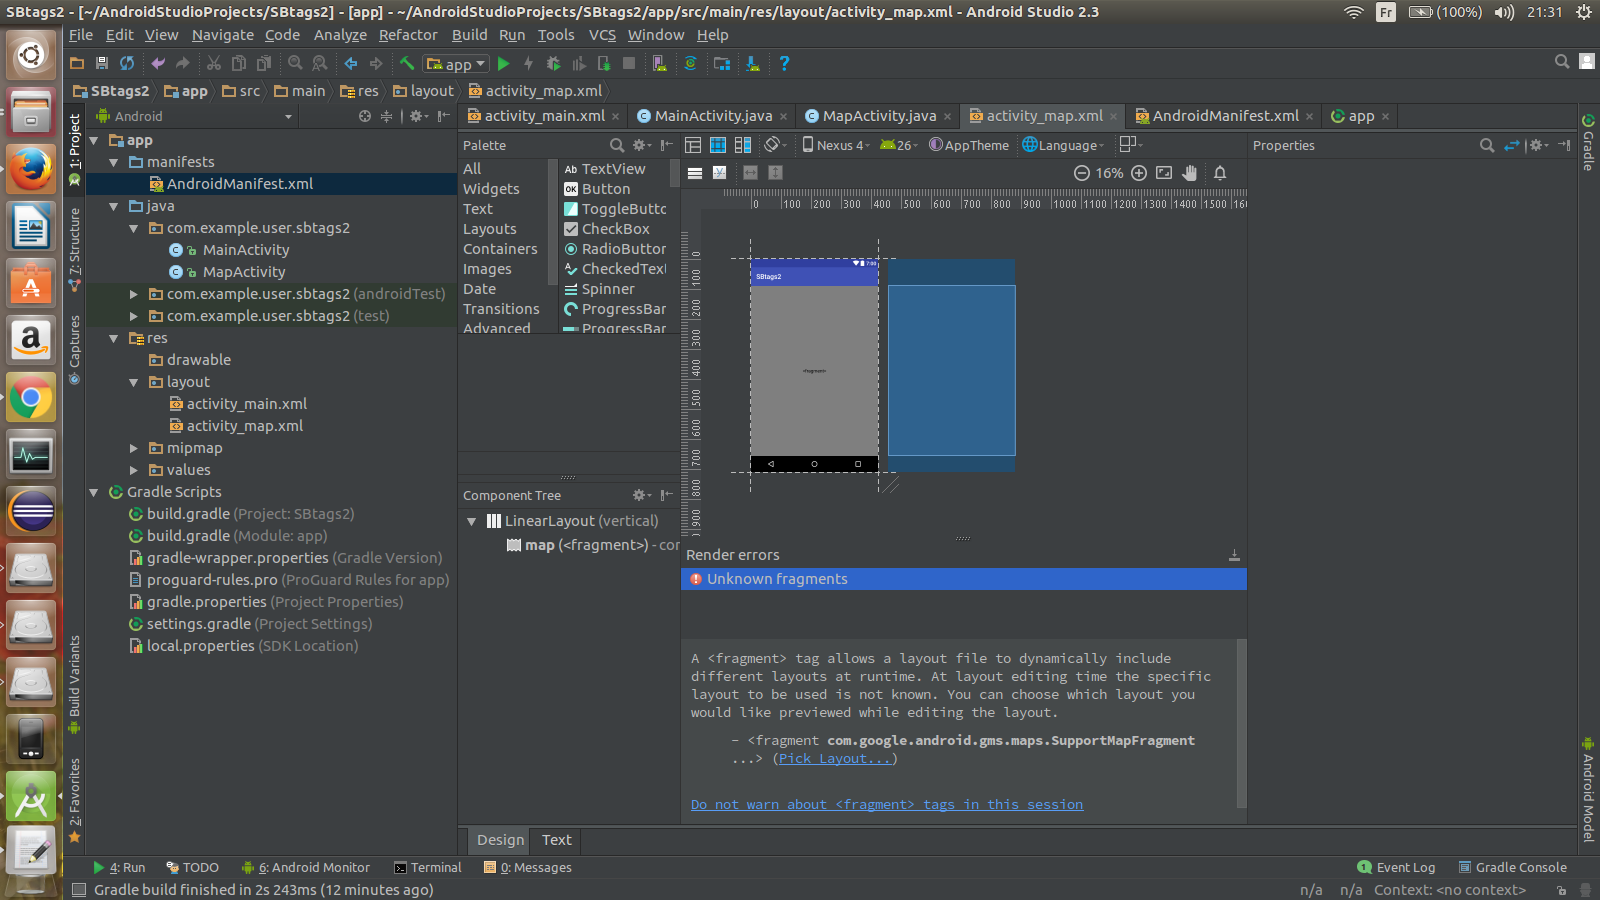Show Design and Blueprint side by side
The height and width of the screenshot is (900, 1600).
click(743, 145)
